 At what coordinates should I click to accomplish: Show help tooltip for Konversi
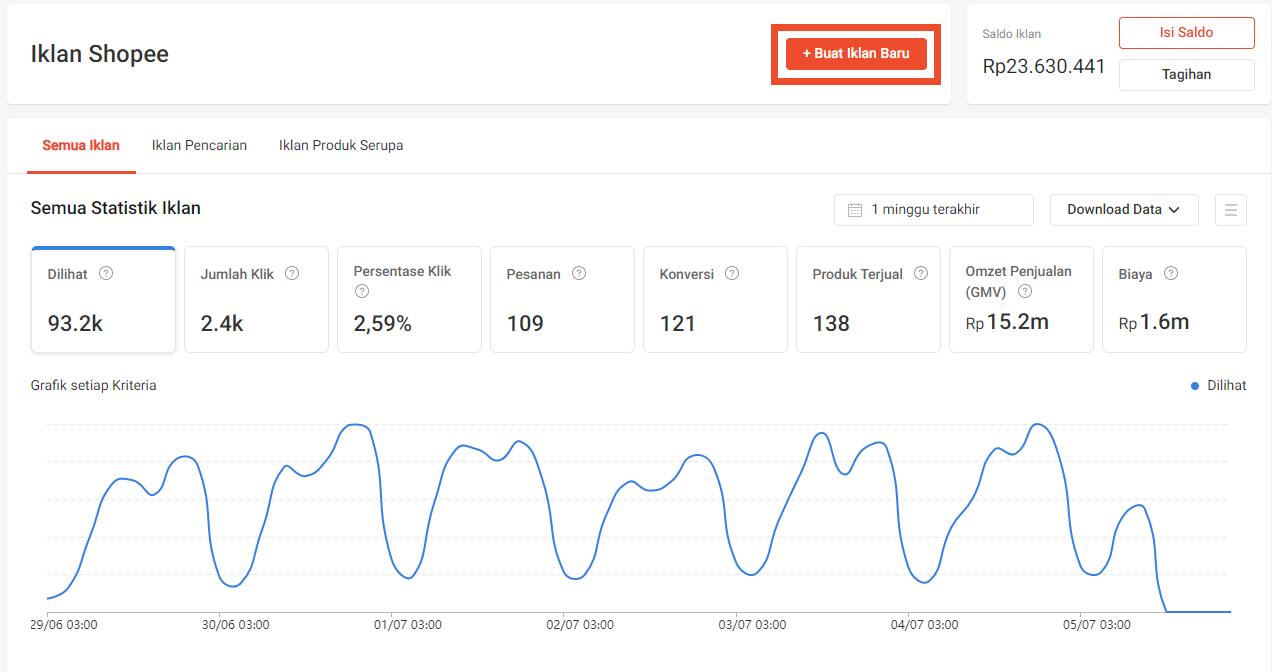(x=732, y=273)
